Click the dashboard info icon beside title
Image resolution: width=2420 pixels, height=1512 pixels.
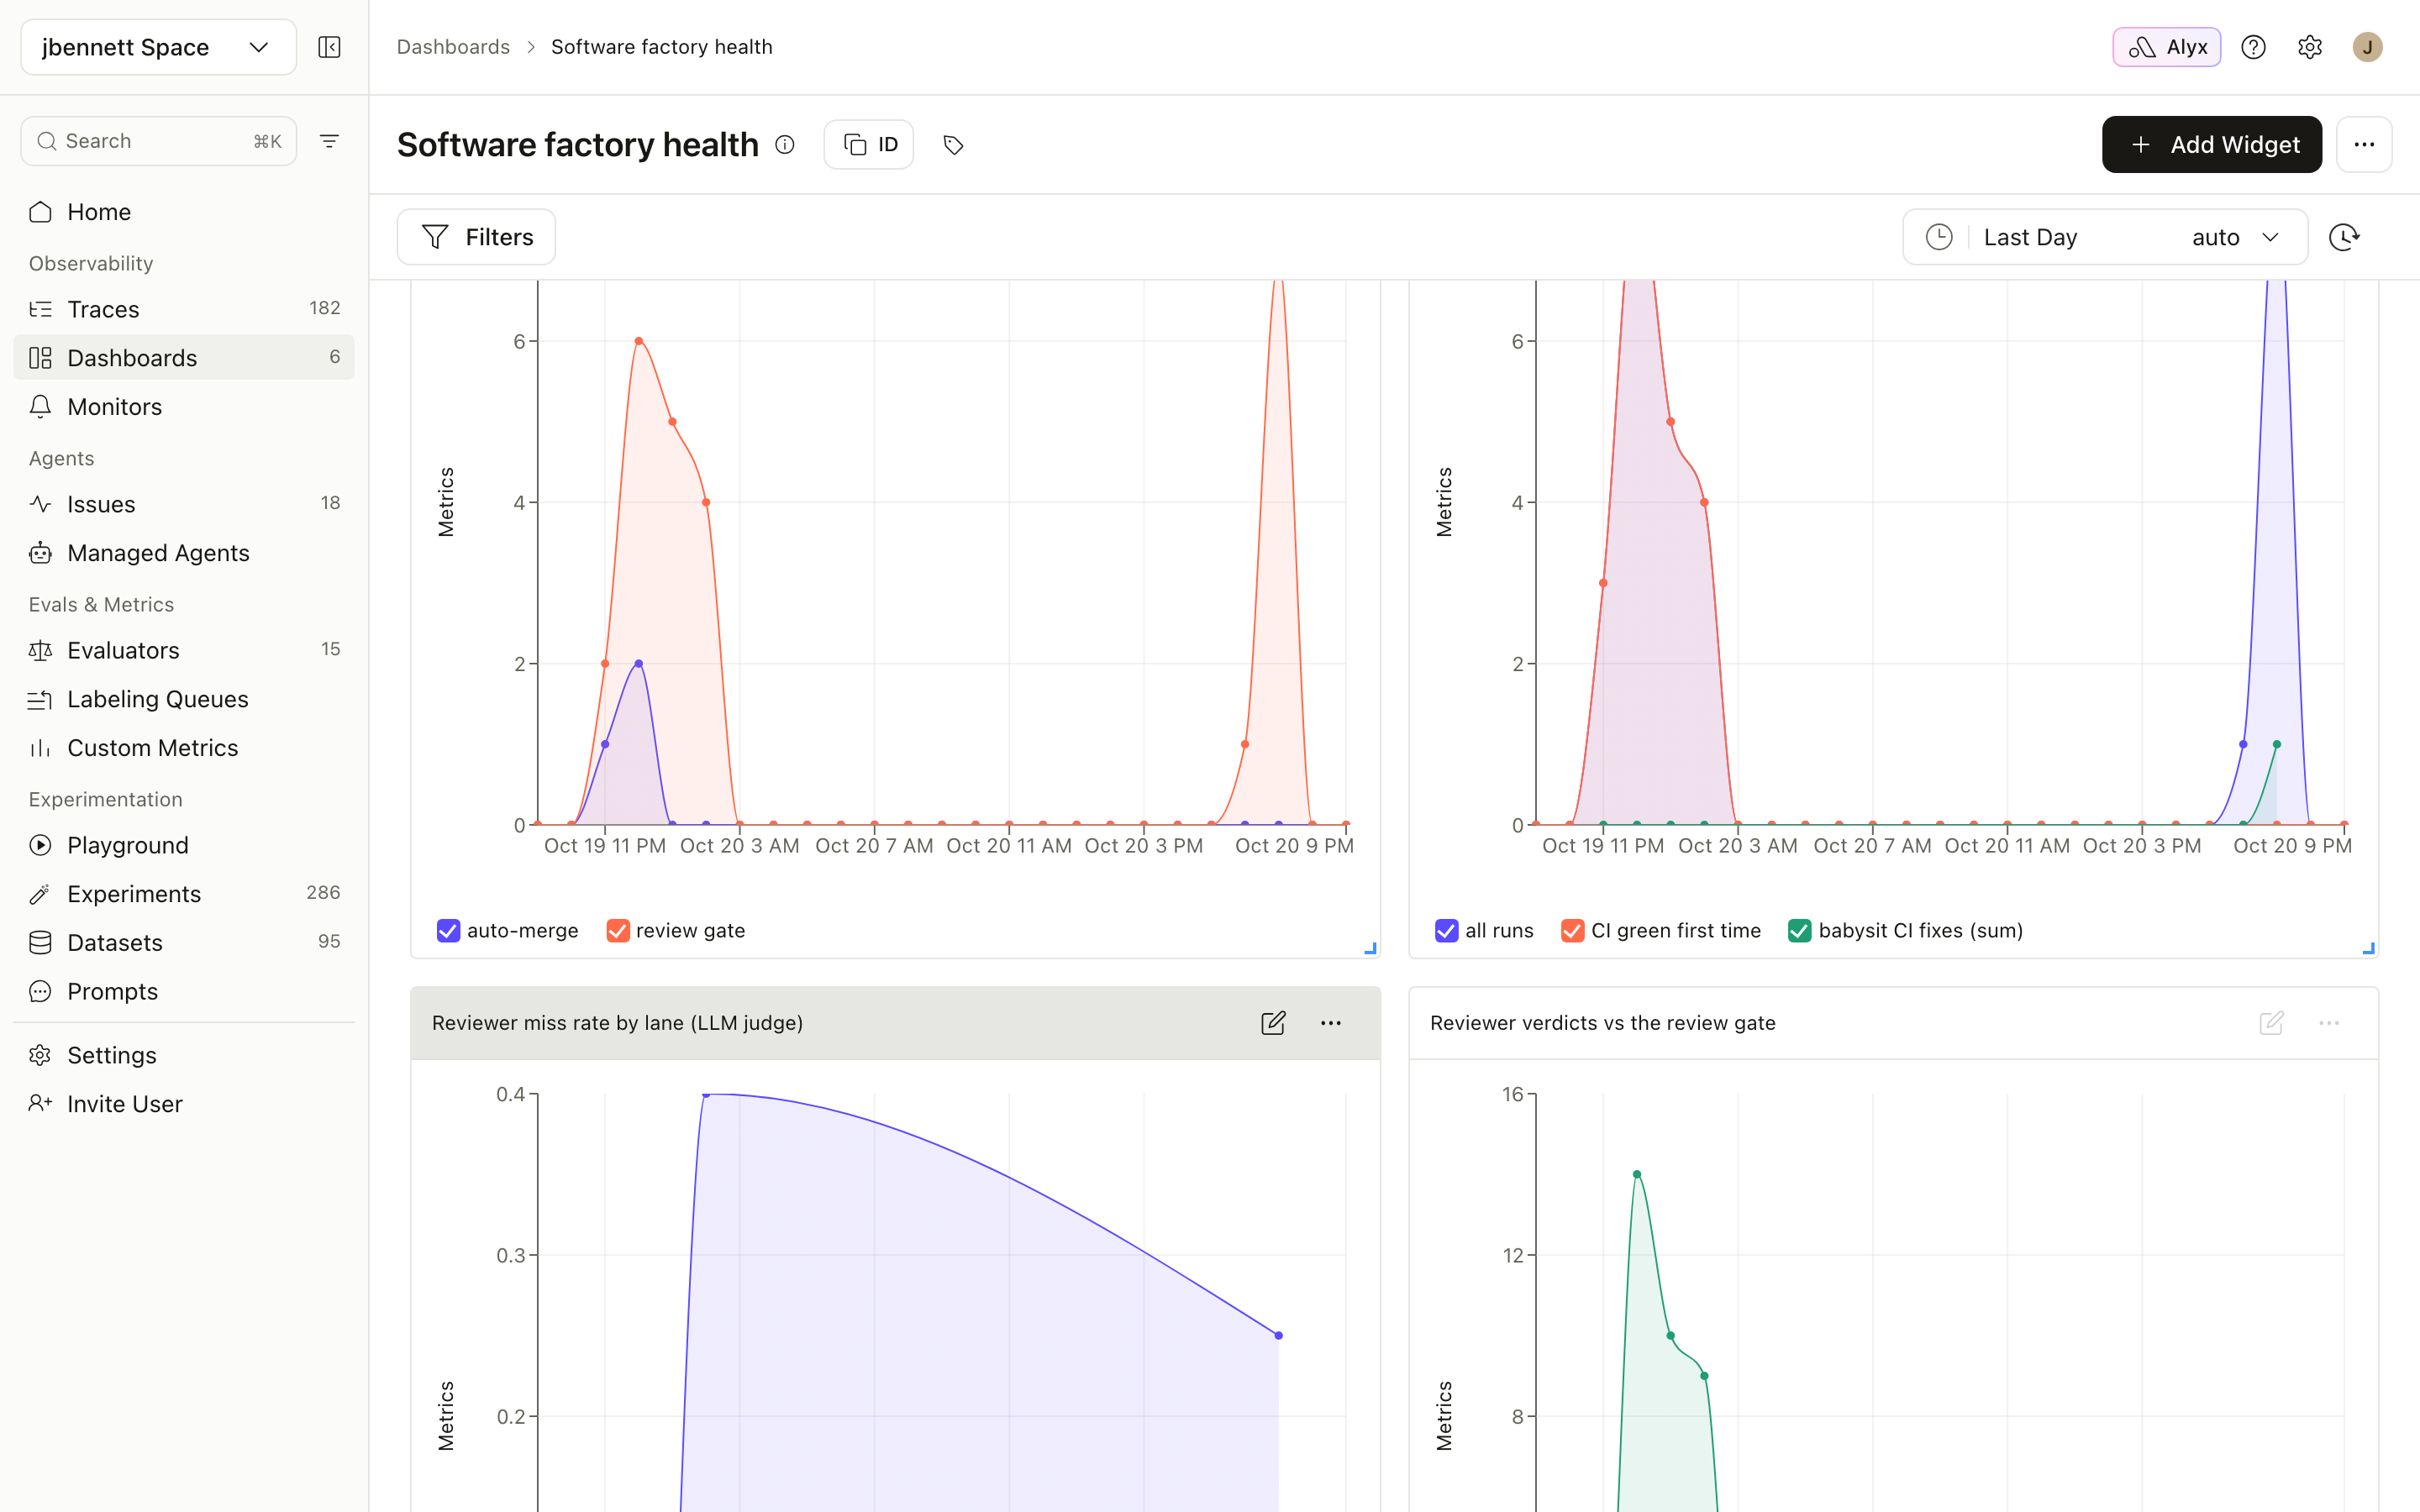coord(785,145)
